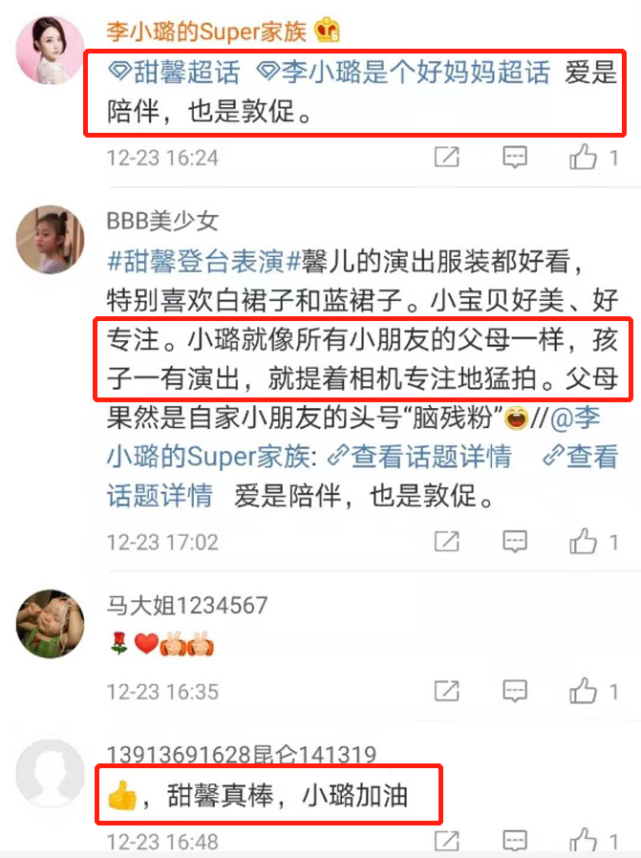Image resolution: width=641 pixels, height=858 pixels.
Task: Share 马大姐1234567's comment via repost icon
Action: 447,691
